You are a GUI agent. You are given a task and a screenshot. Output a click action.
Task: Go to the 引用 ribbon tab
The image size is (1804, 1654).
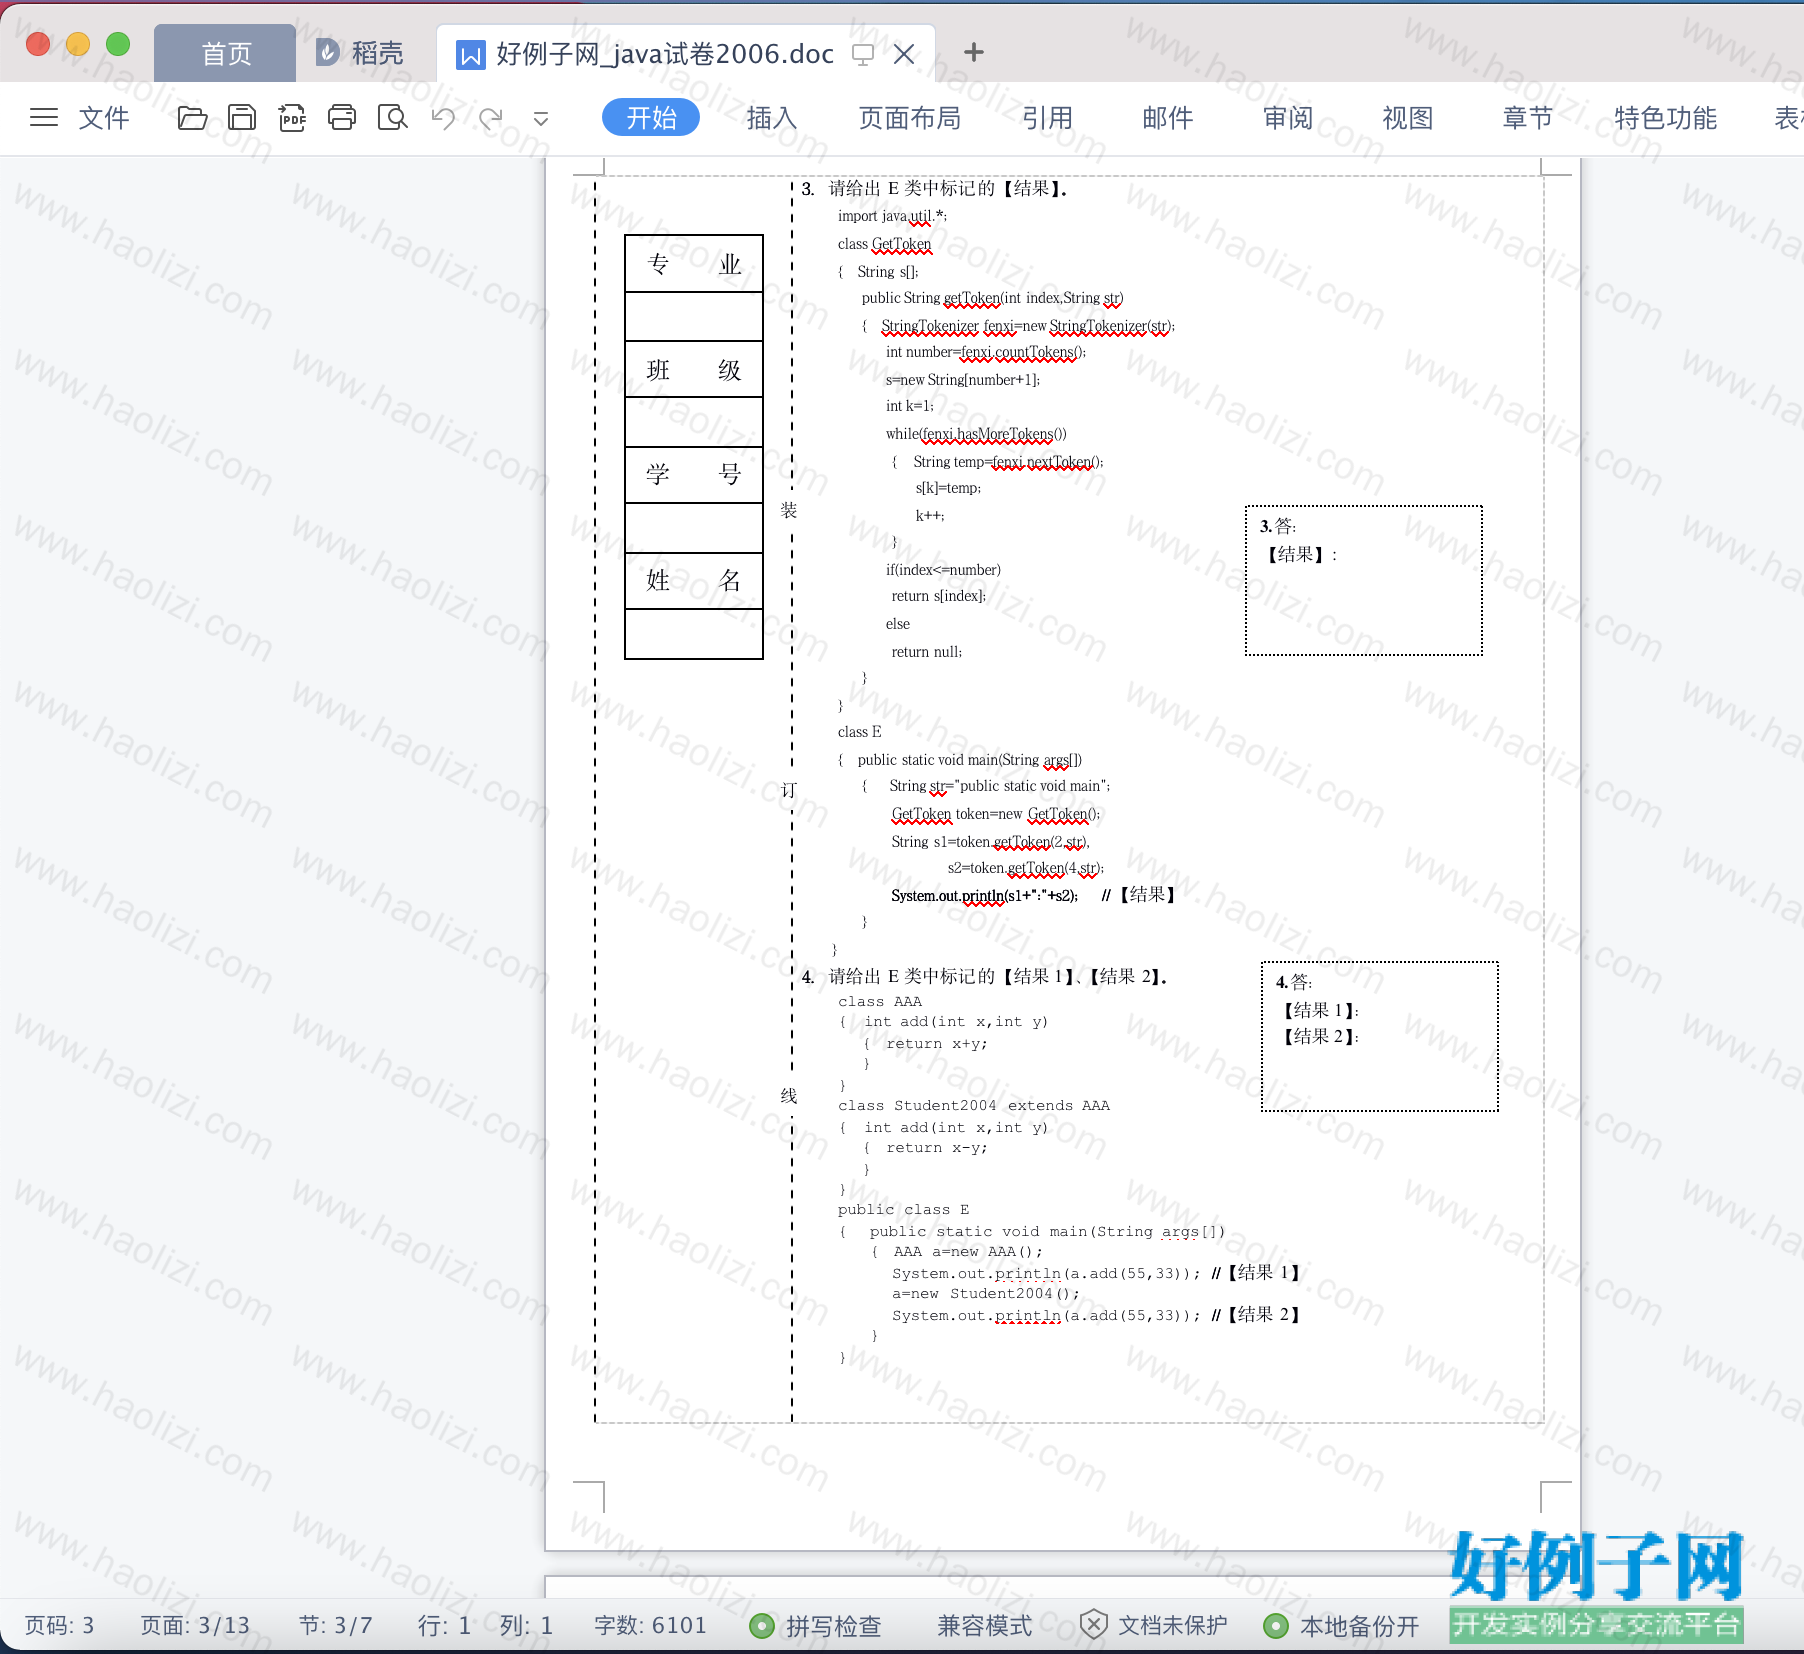[1047, 118]
